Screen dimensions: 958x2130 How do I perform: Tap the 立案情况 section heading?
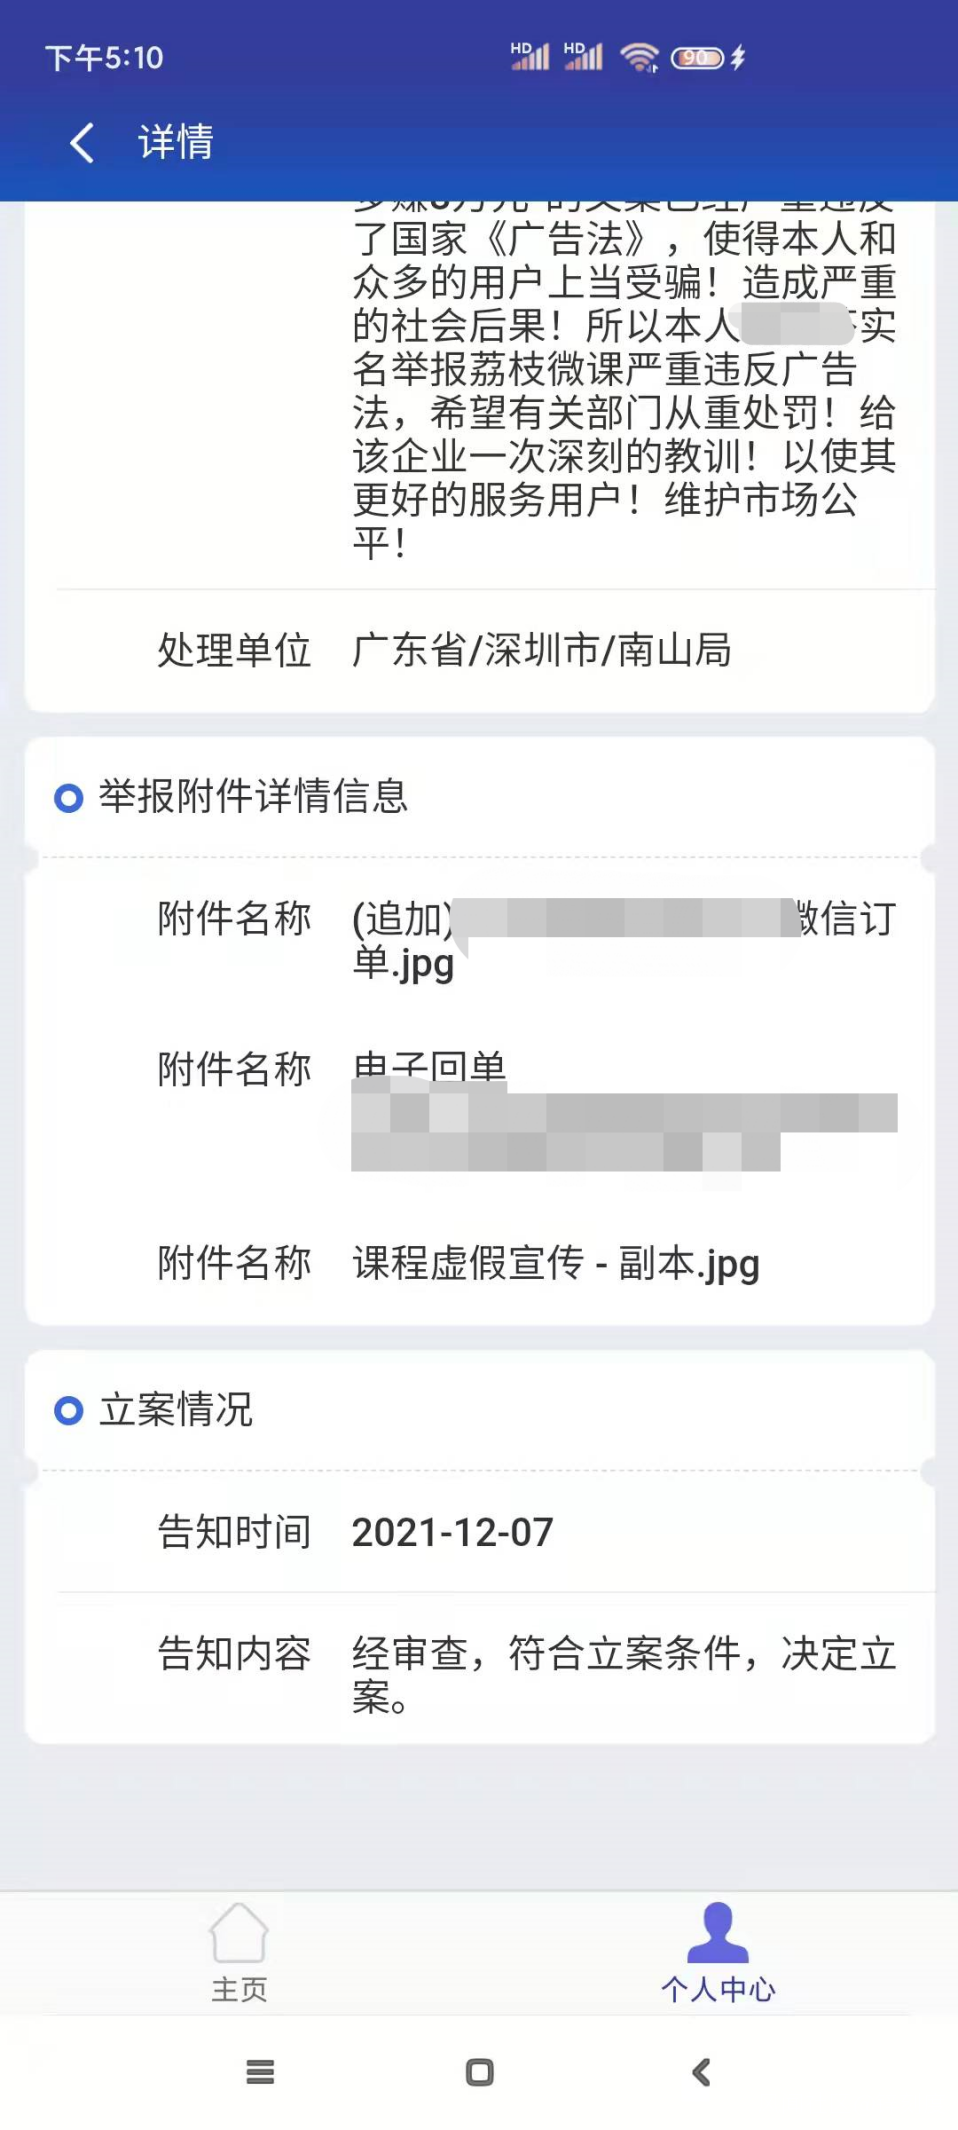pyautogui.click(x=176, y=1410)
